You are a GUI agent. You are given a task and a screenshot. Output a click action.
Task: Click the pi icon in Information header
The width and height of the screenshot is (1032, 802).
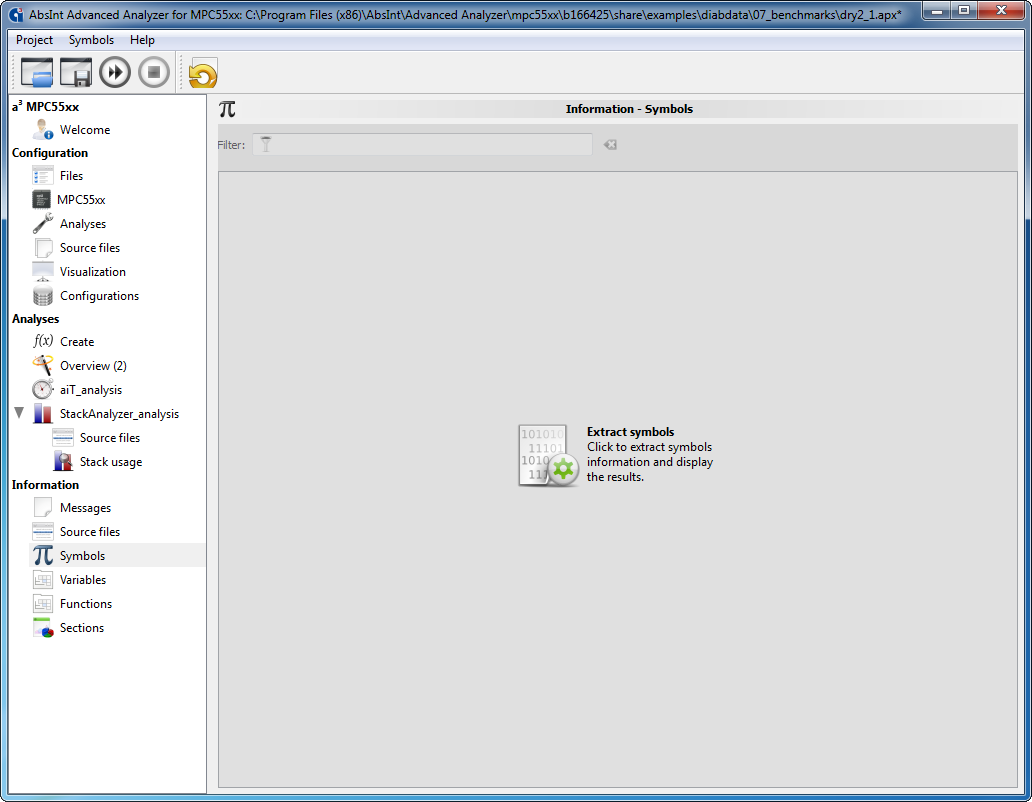[227, 109]
